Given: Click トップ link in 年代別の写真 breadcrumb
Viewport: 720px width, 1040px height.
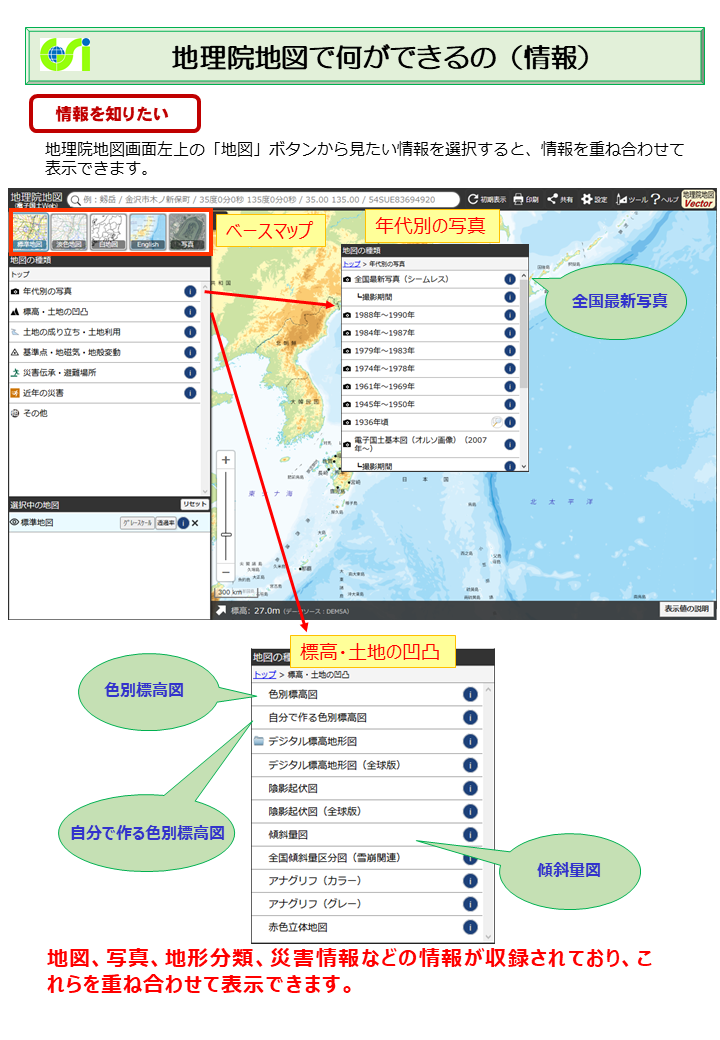Looking at the screenshot, I should pyautogui.click(x=351, y=264).
